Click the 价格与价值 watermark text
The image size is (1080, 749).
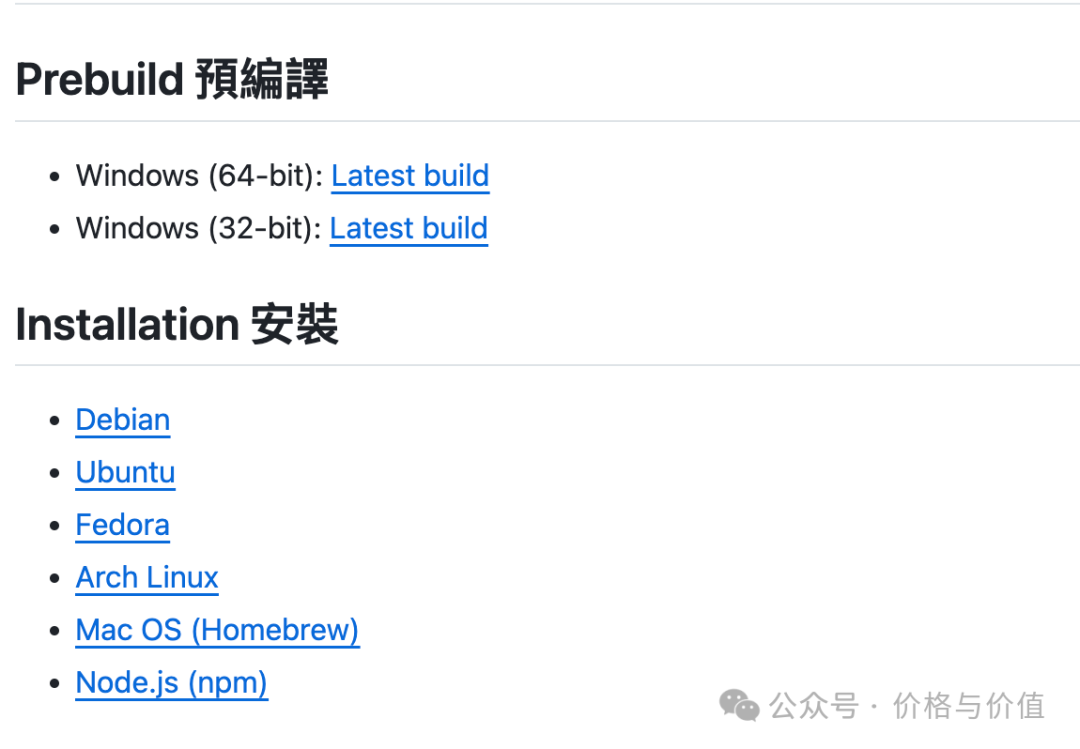(x=968, y=707)
